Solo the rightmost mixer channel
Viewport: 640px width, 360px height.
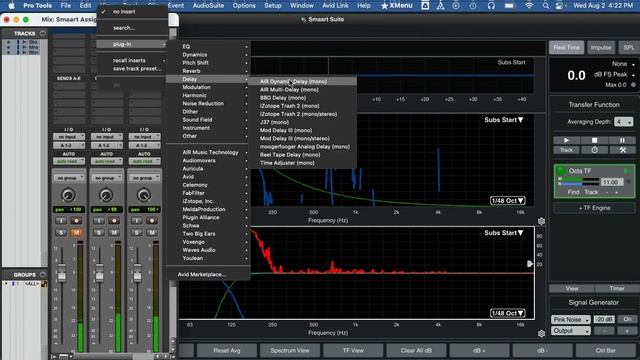coord(137,233)
